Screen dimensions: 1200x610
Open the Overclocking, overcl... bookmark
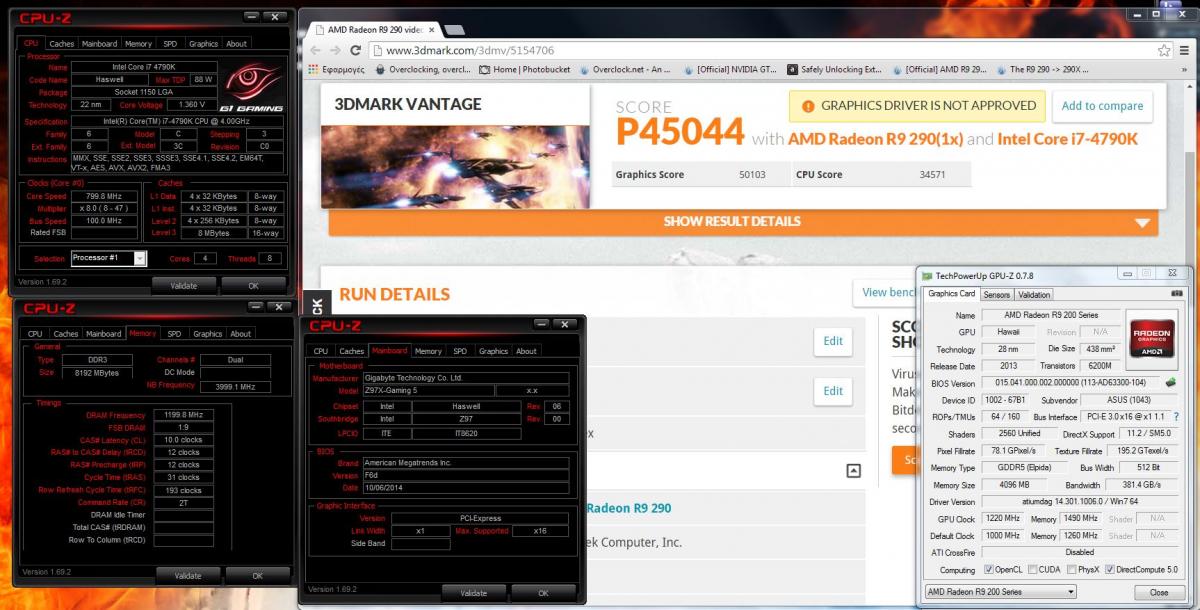click(422, 70)
